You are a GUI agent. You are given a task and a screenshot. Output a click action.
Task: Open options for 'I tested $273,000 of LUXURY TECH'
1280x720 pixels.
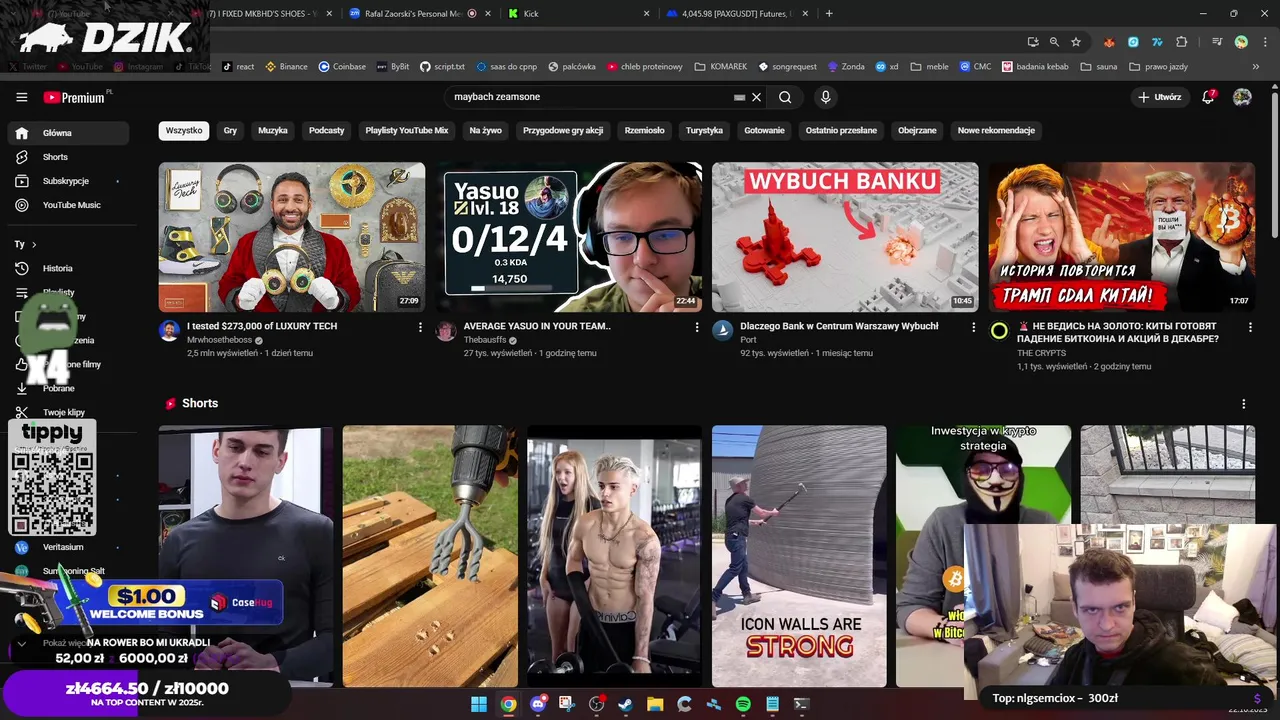[x=420, y=327]
